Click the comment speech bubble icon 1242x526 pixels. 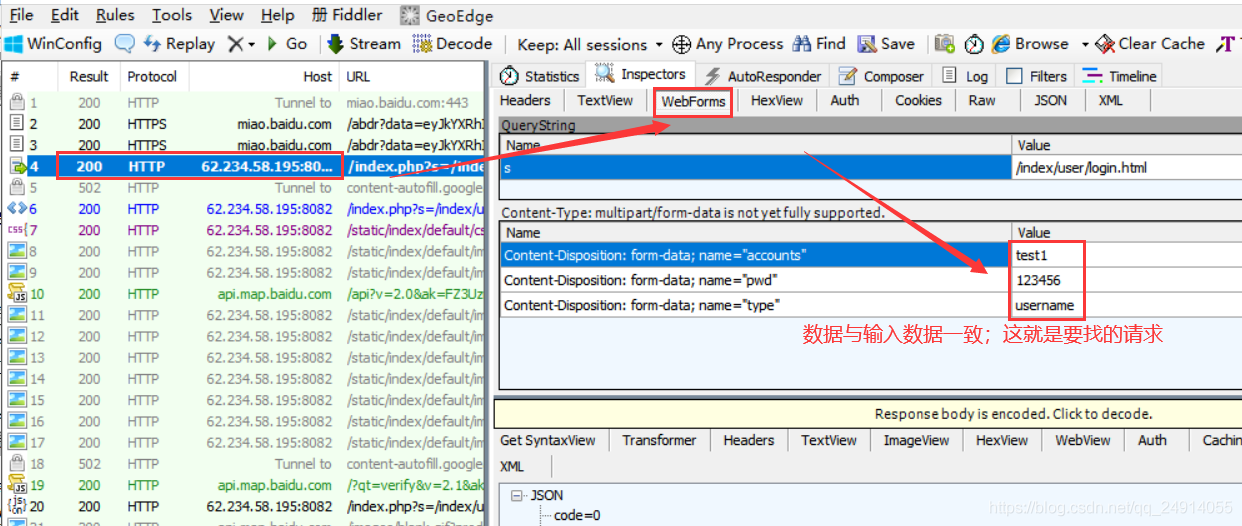(125, 44)
